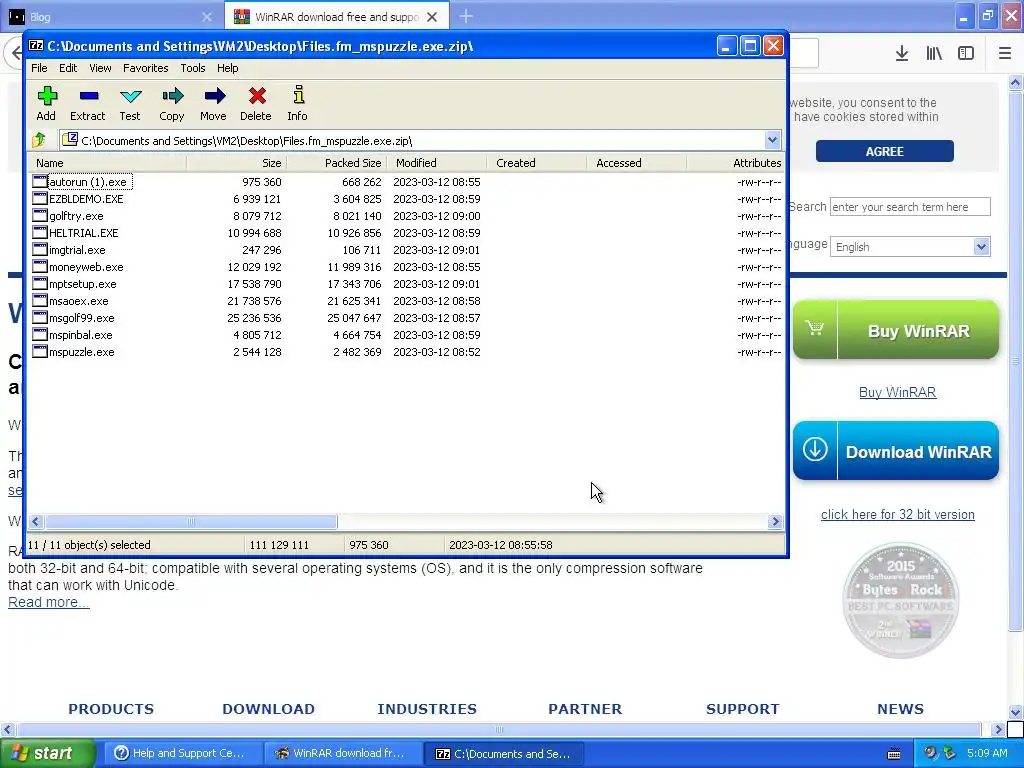Open the File menu
The width and height of the screenshot is (1024, 768).
tap(39, 68)
